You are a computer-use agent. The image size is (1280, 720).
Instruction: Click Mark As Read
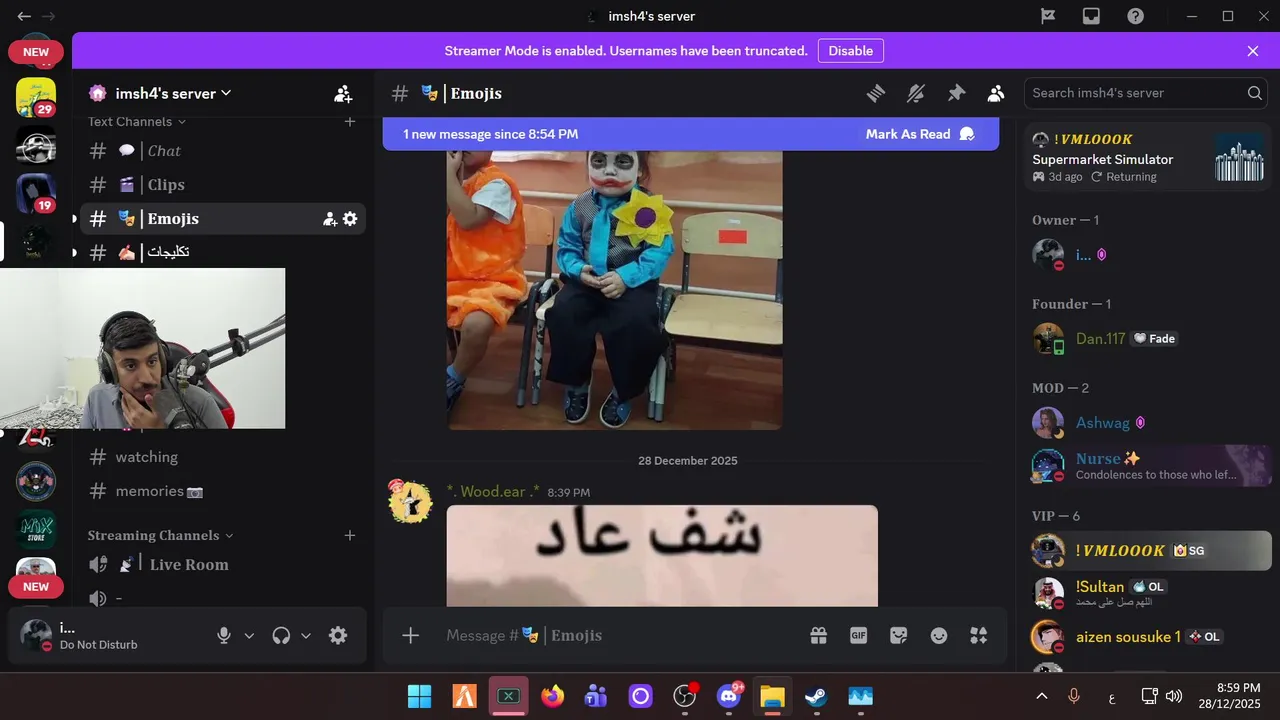(x=920, y=134)
